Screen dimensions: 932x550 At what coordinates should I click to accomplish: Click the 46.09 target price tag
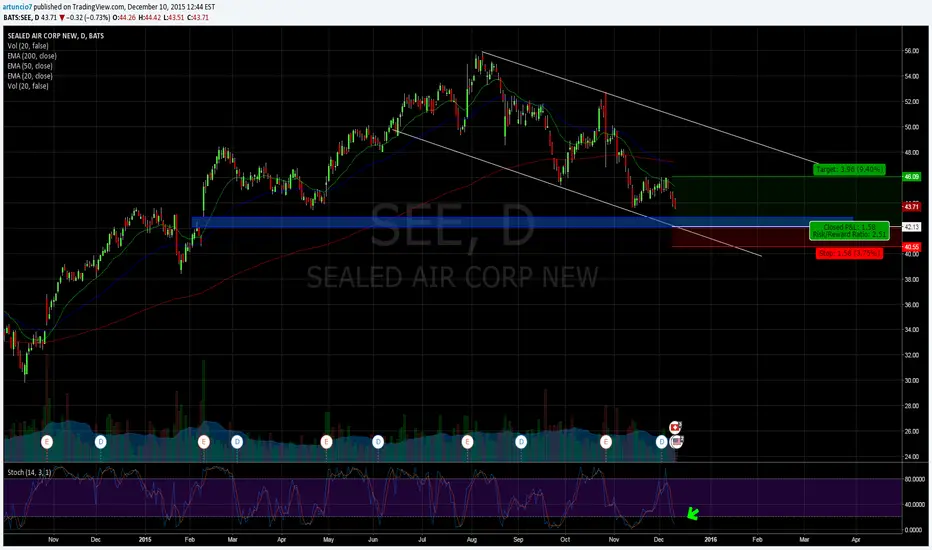click(911, 177)
